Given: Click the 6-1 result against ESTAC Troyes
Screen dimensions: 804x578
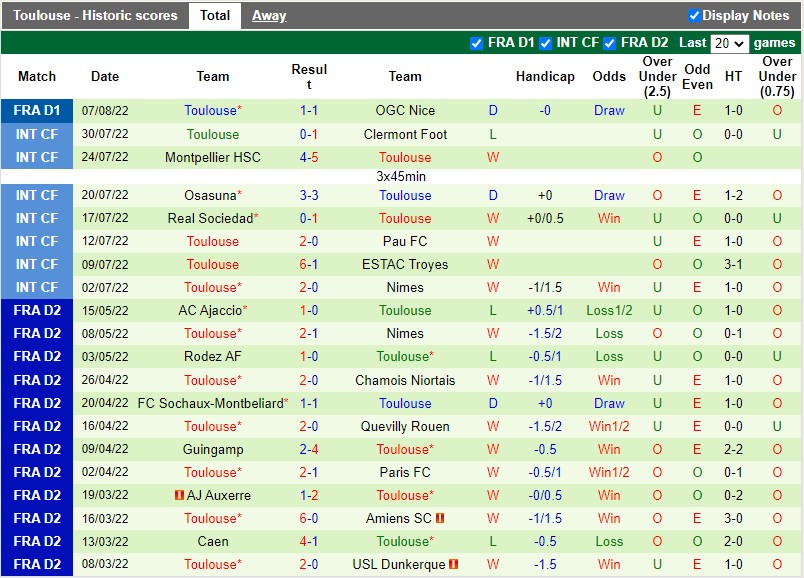Looking at the screenshot, I should point(309,265).
